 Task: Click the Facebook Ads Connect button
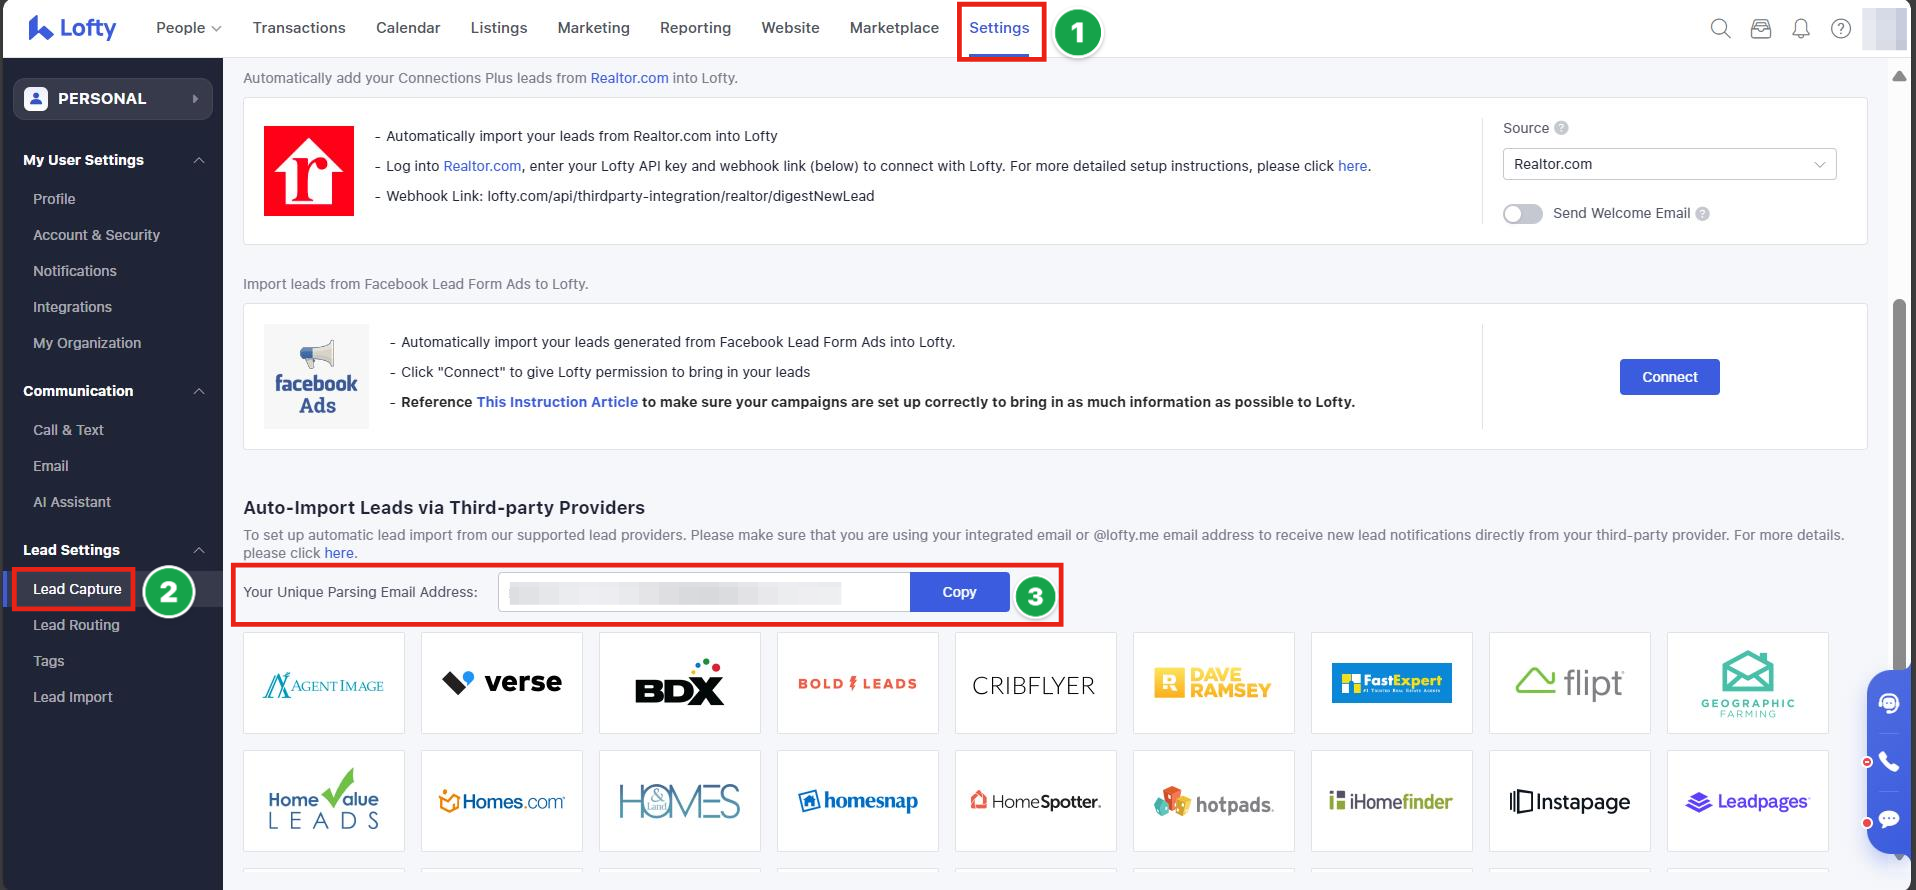coord(1669,377)
